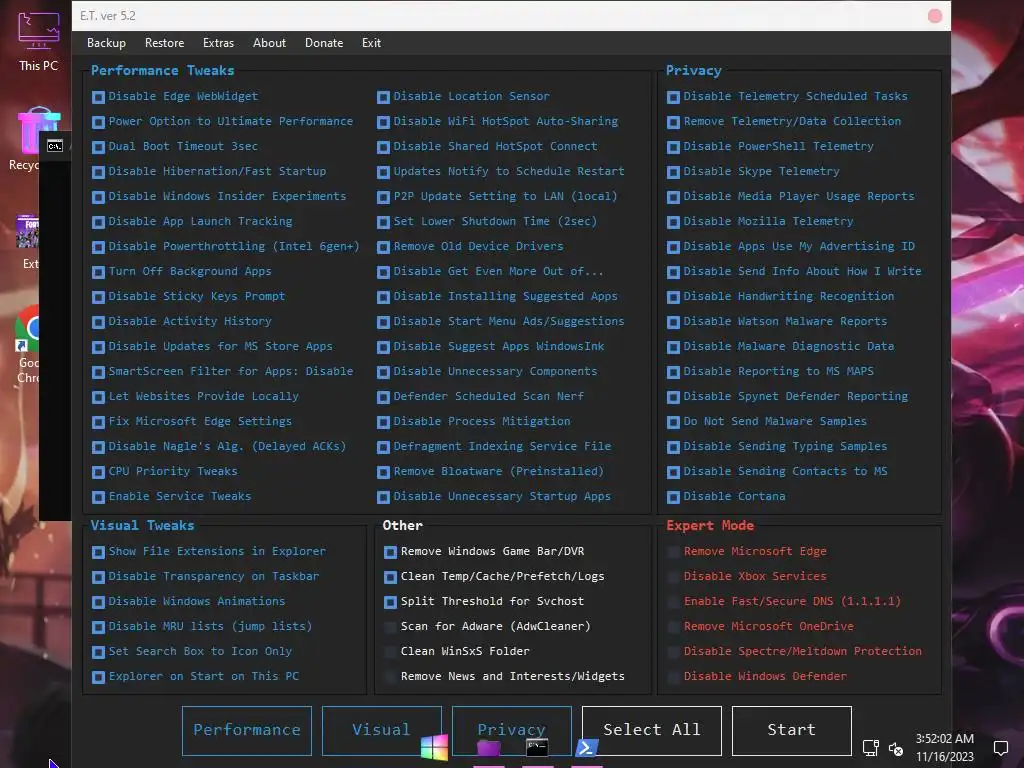This screenshot has height=768, width=1024.
Task: Toggle CPU Priority Tweaks checkbox
Action: coord(99,472)
